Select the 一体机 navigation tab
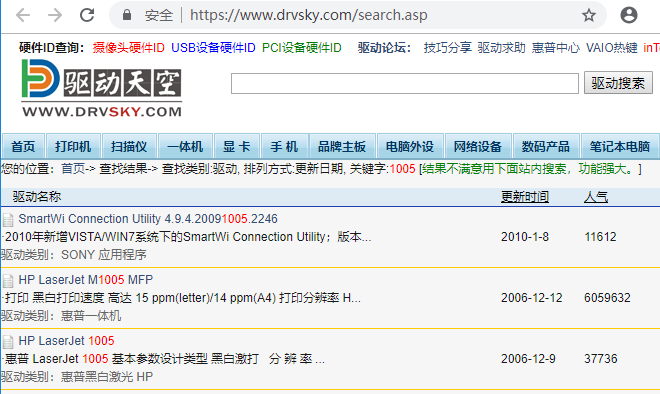 (x=185, y=146)
